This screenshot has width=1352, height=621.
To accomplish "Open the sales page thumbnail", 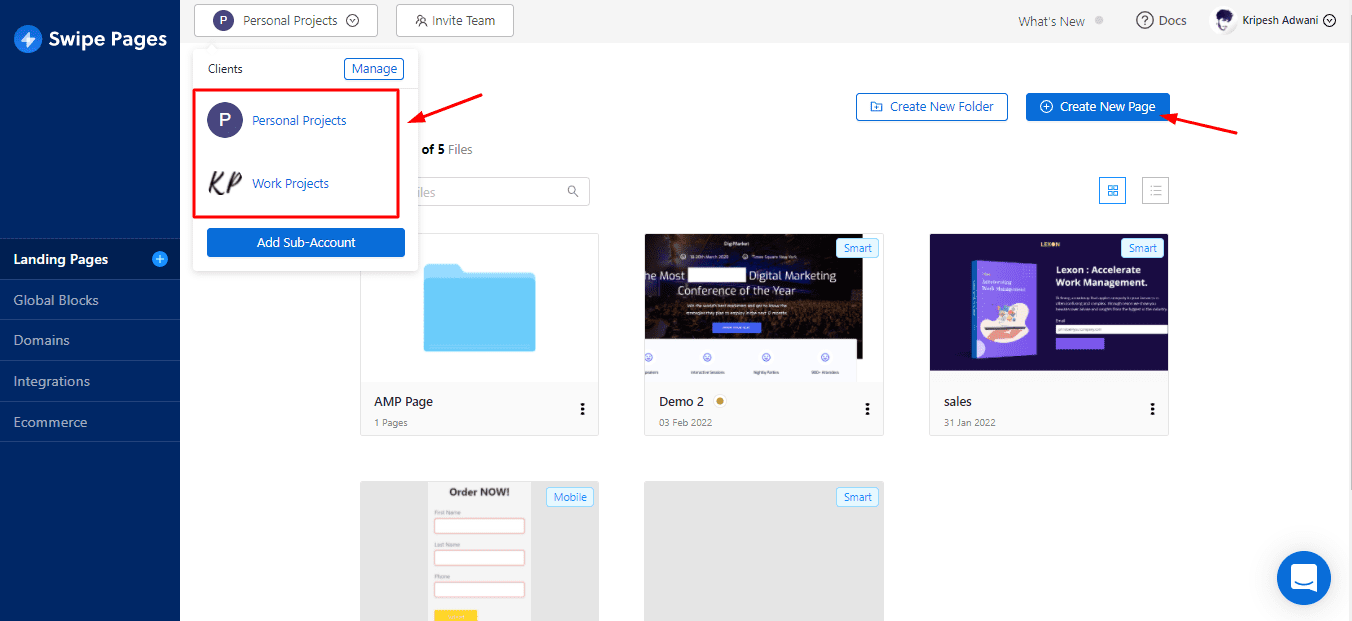I will (x=1048, y=302).
